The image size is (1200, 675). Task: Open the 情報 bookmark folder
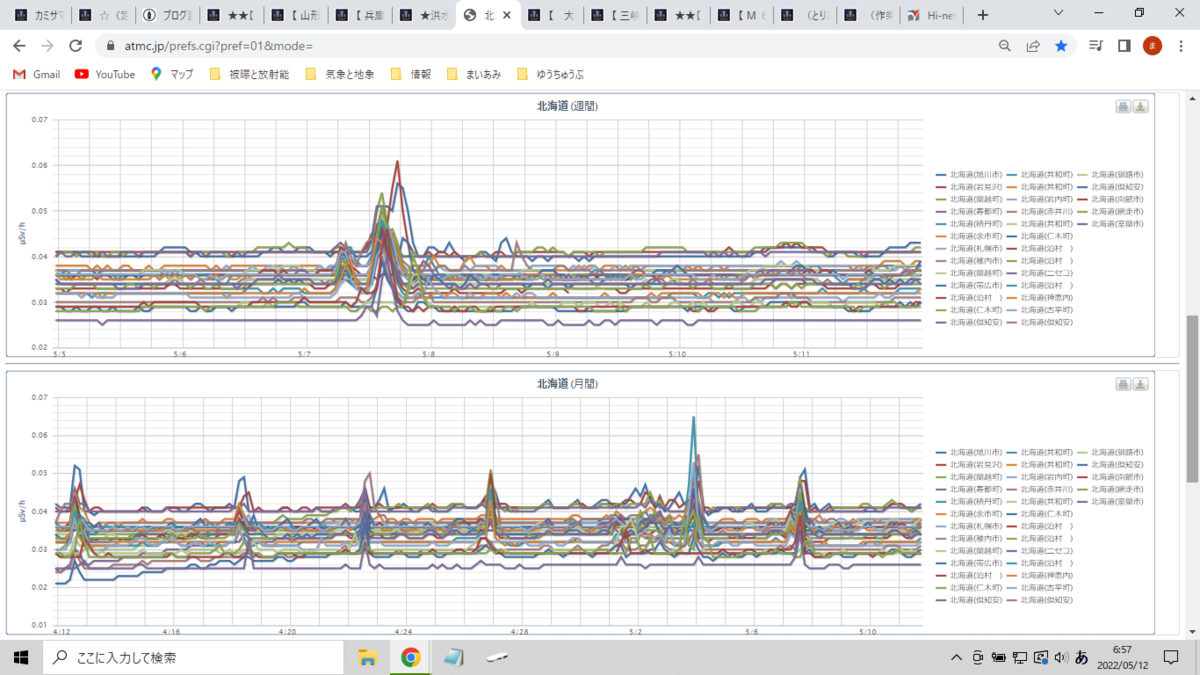[411, 74]
